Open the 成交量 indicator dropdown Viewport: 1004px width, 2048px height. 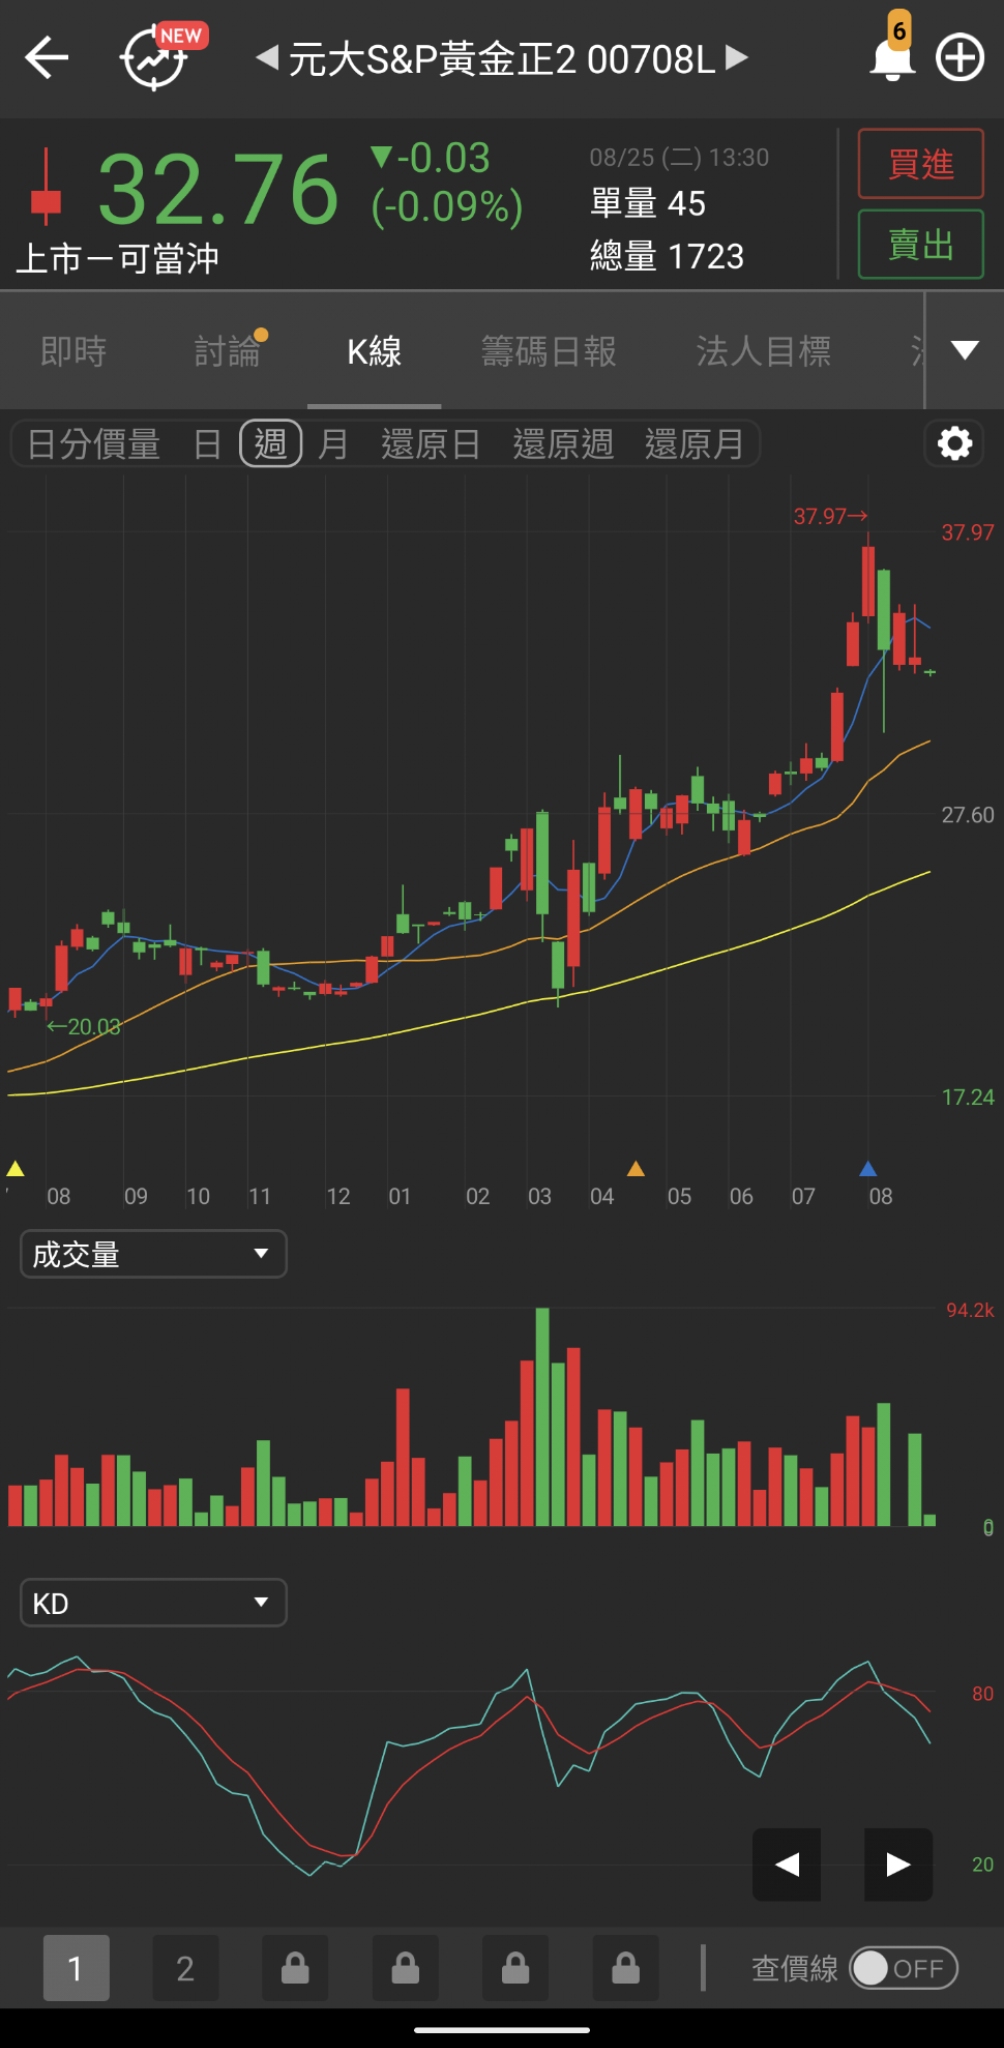pyautogui.click(x=153, y=1254)
